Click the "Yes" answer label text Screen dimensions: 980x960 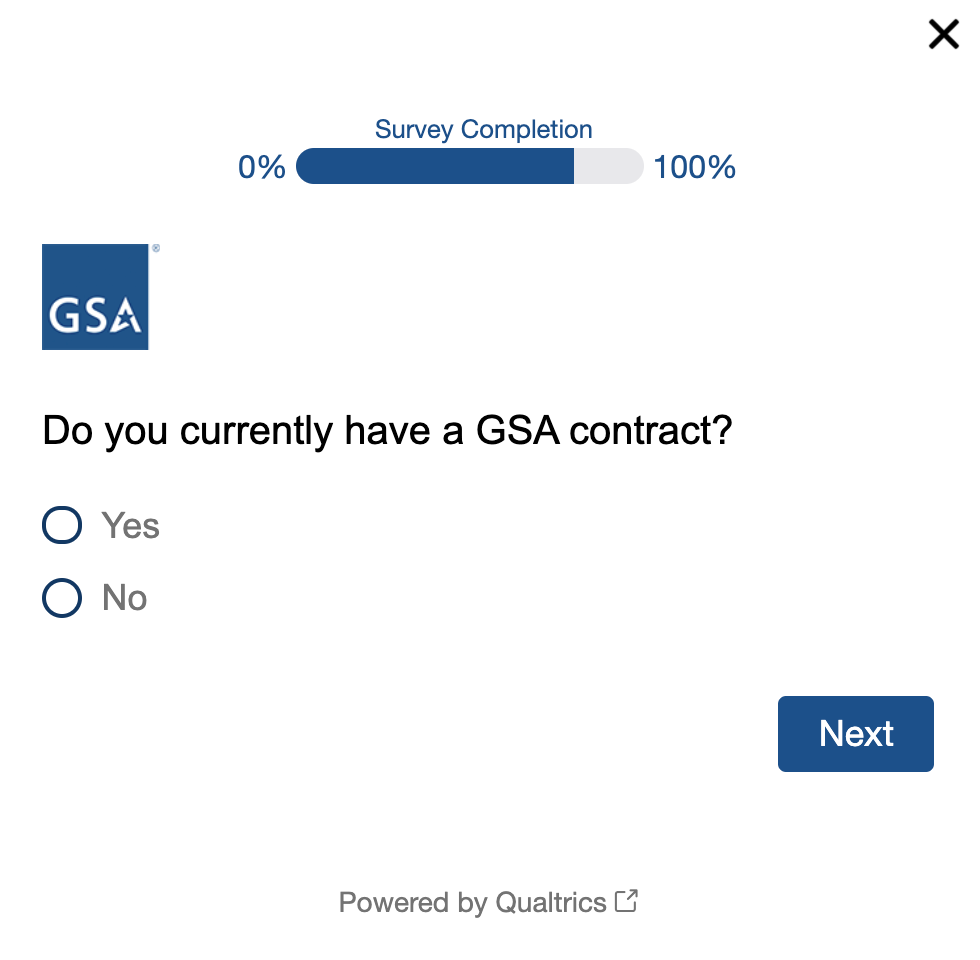[x=131, y=526]
